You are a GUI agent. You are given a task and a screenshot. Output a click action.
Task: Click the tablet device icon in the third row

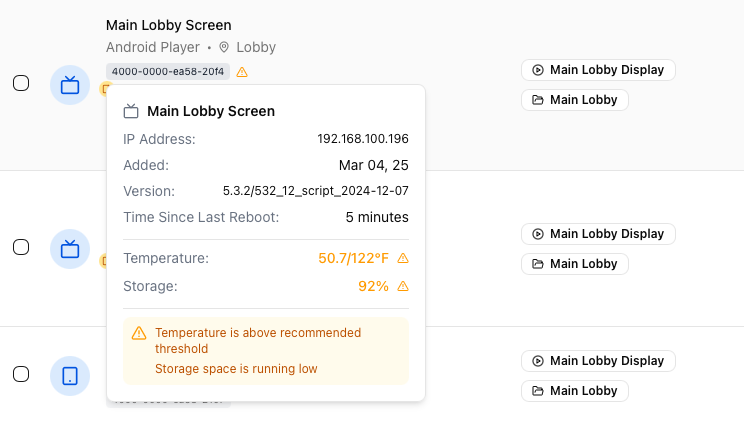click(70, 376)
